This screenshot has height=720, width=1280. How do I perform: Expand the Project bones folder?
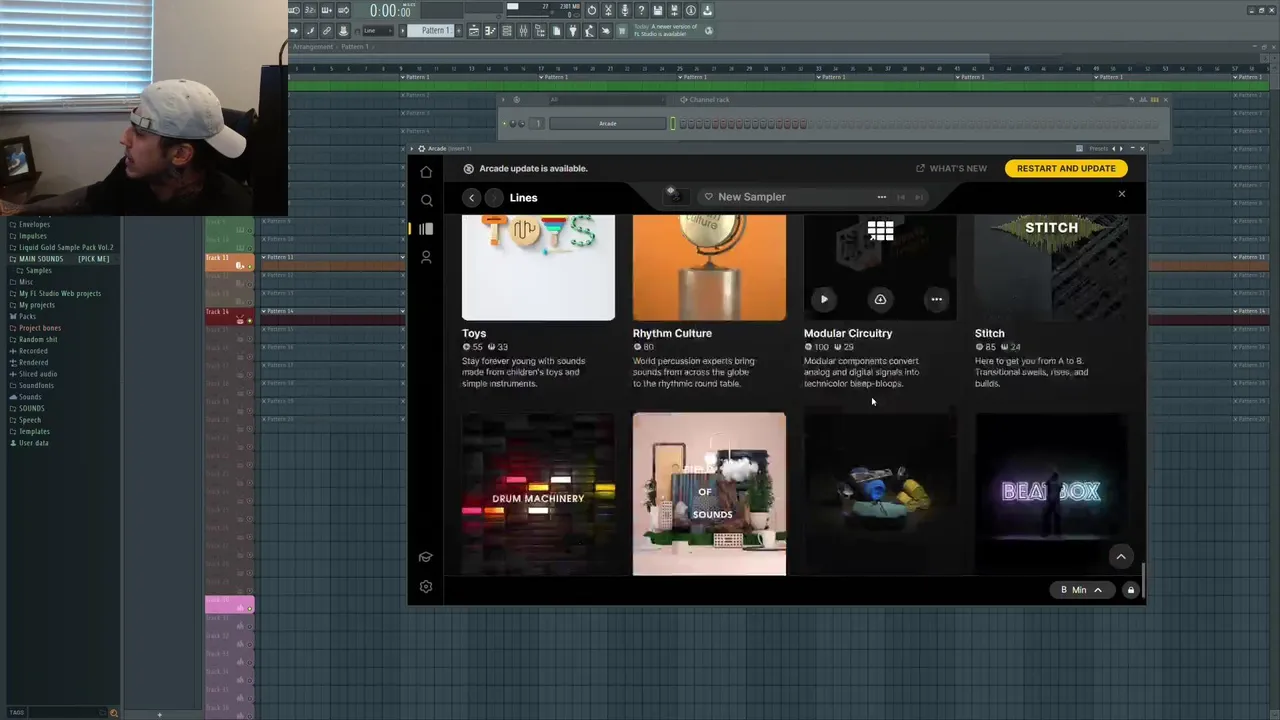click(x=39, y=328)
